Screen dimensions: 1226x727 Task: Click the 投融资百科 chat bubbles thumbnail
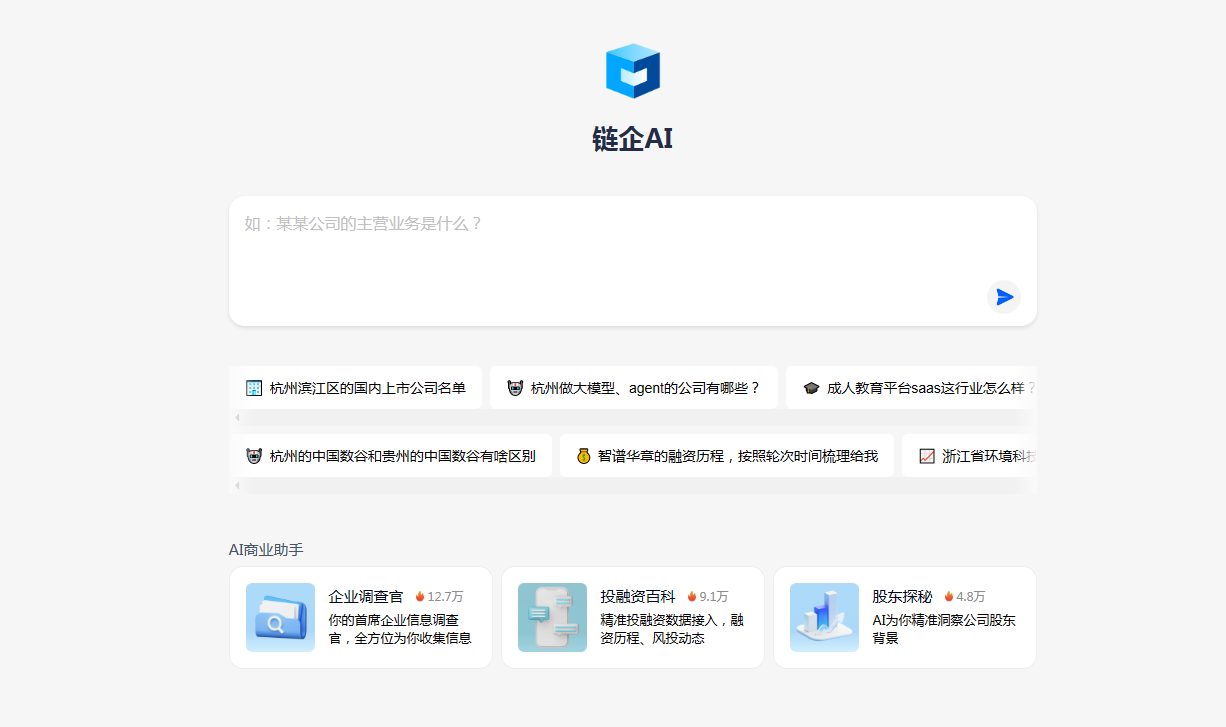click(x=552, y=618)
